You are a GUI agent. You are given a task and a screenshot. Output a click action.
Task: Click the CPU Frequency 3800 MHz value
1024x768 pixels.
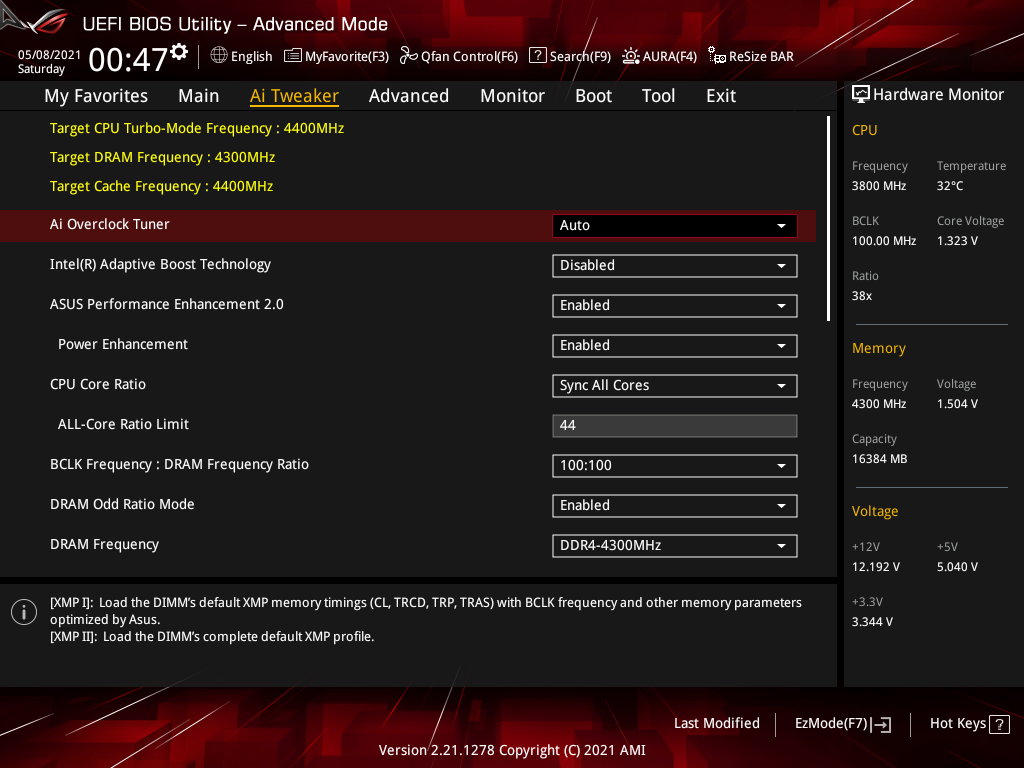879,186
